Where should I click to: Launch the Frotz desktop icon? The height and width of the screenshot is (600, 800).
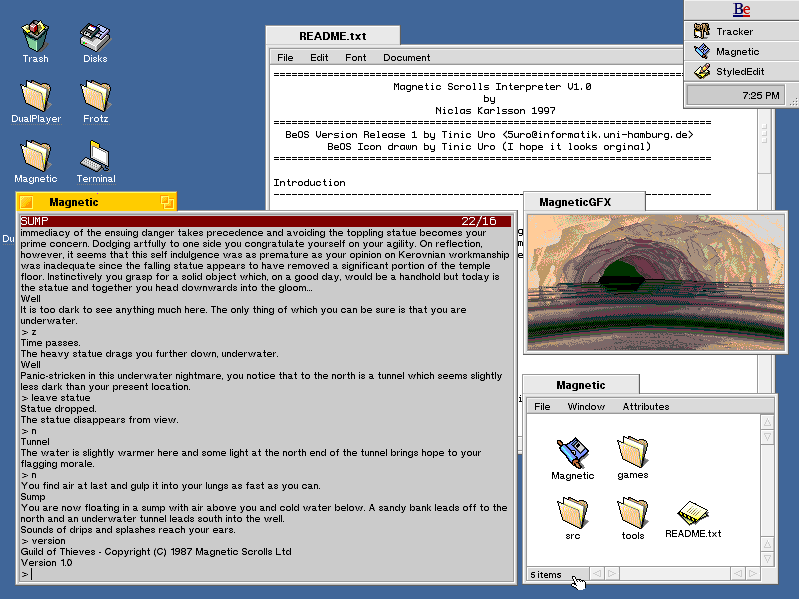point(95,96)
